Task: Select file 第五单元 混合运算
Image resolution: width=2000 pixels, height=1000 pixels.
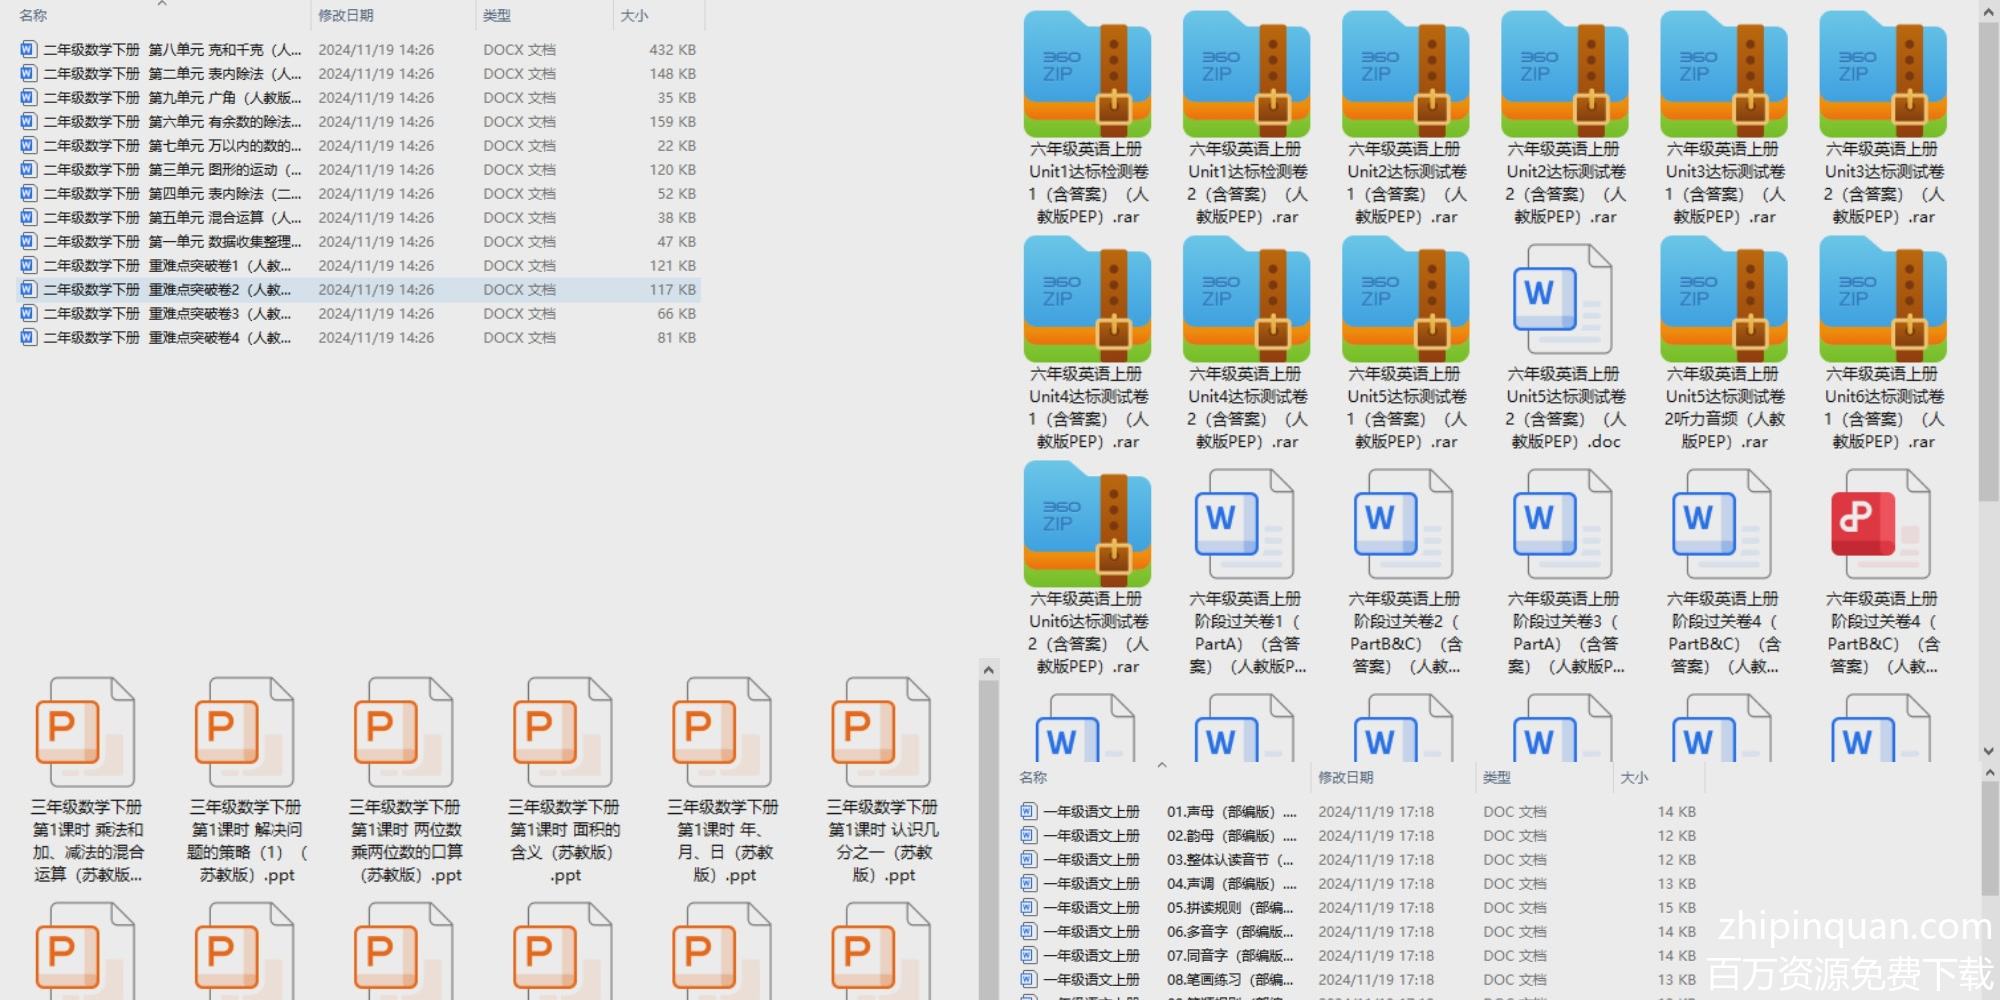Action: coord(360,217)
